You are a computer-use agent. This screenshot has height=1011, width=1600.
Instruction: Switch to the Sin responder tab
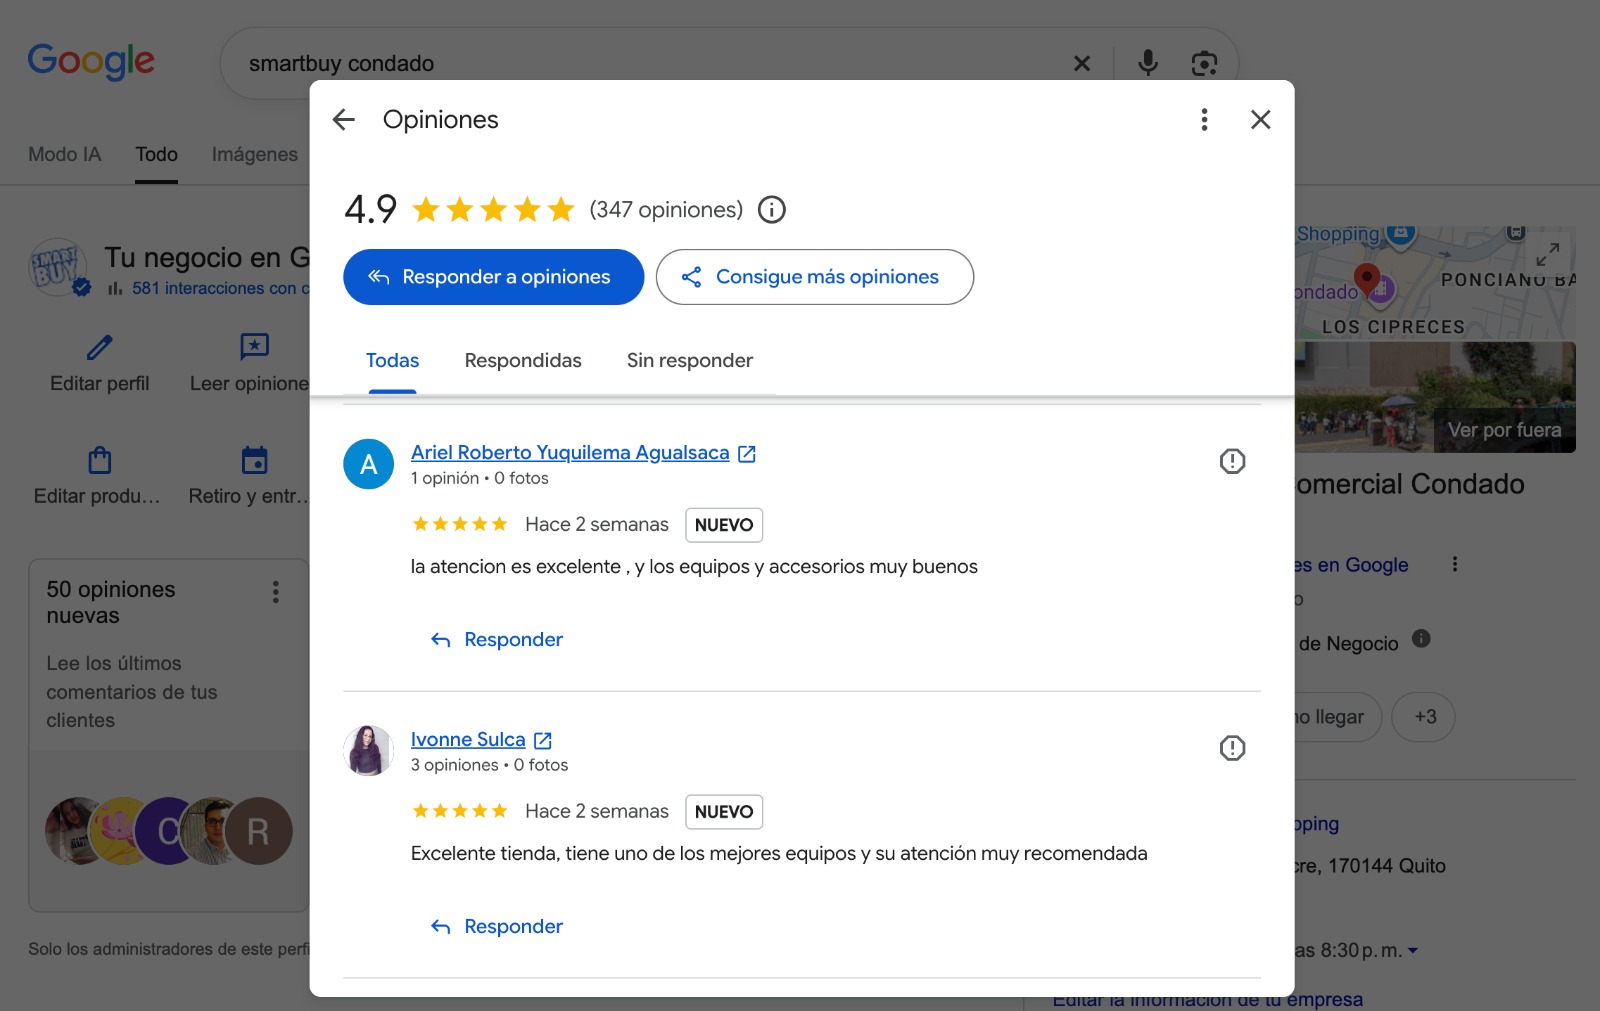pos(690,361)
